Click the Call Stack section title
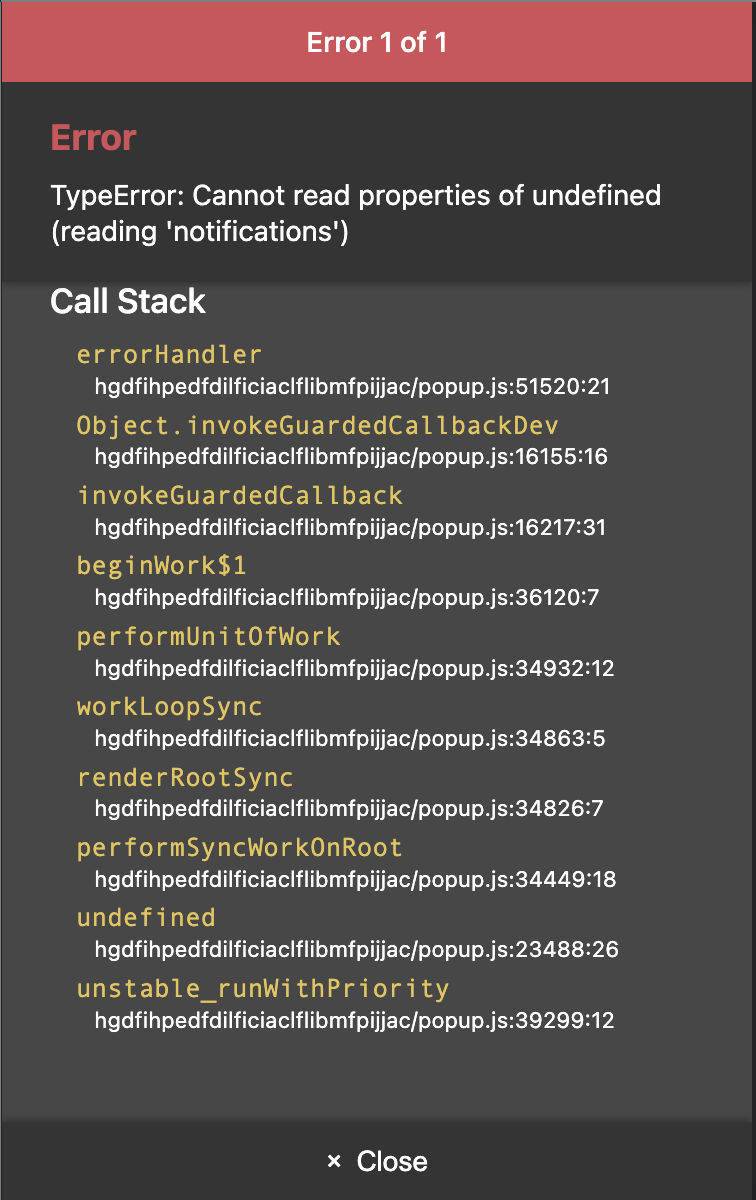Screen dimensions: 756x1200 (x=128, y=301)
